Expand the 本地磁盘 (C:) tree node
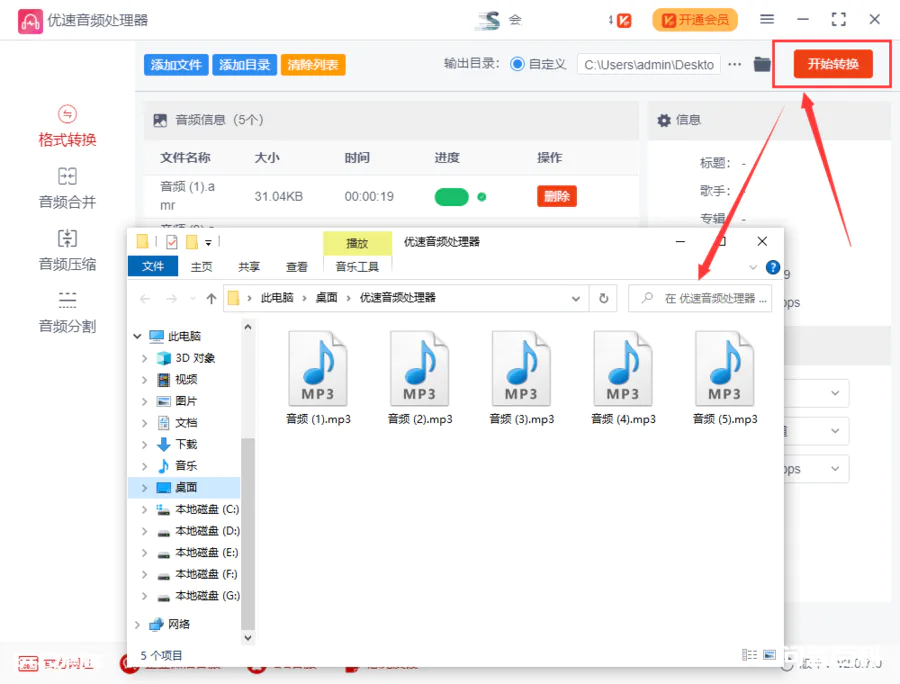This screenshot has width=900, height=684. click(145, 510)
